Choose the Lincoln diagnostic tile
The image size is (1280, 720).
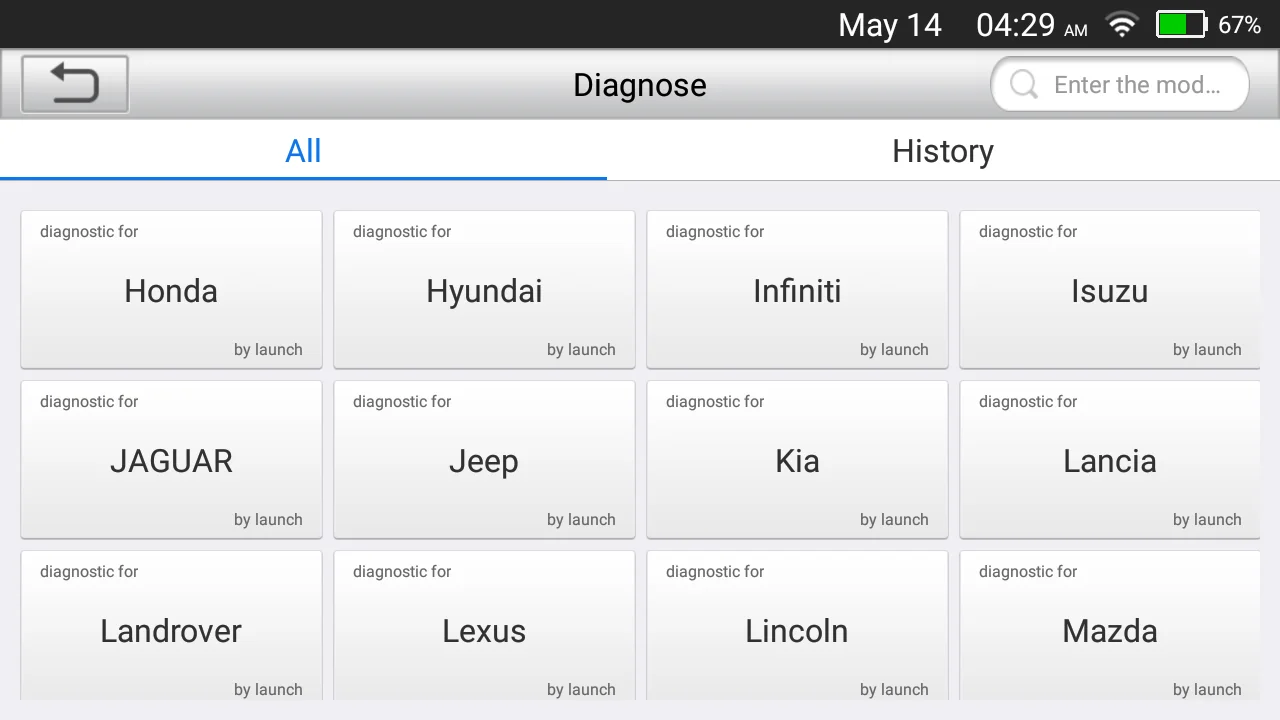tap(797, 626)
